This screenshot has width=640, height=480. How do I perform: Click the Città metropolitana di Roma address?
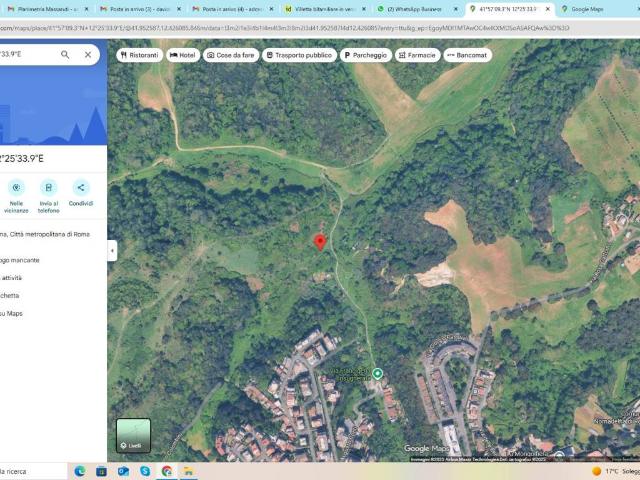click(x=45, y=234)
